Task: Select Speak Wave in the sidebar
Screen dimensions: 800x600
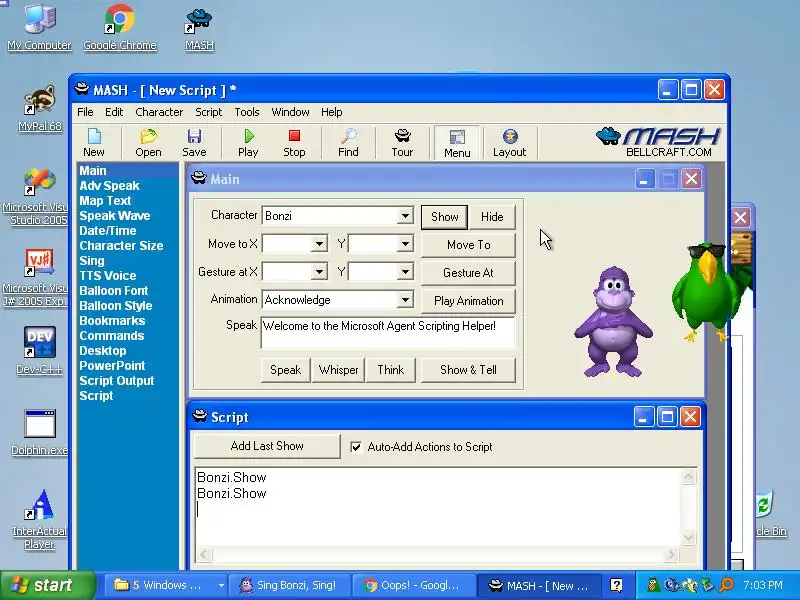Action: pyautogui.click(x=114, y=216)
